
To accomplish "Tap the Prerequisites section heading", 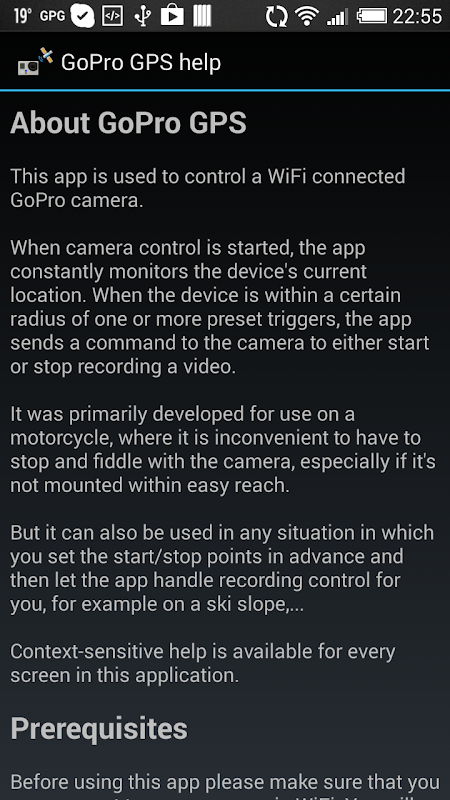I will coord(99,730).
